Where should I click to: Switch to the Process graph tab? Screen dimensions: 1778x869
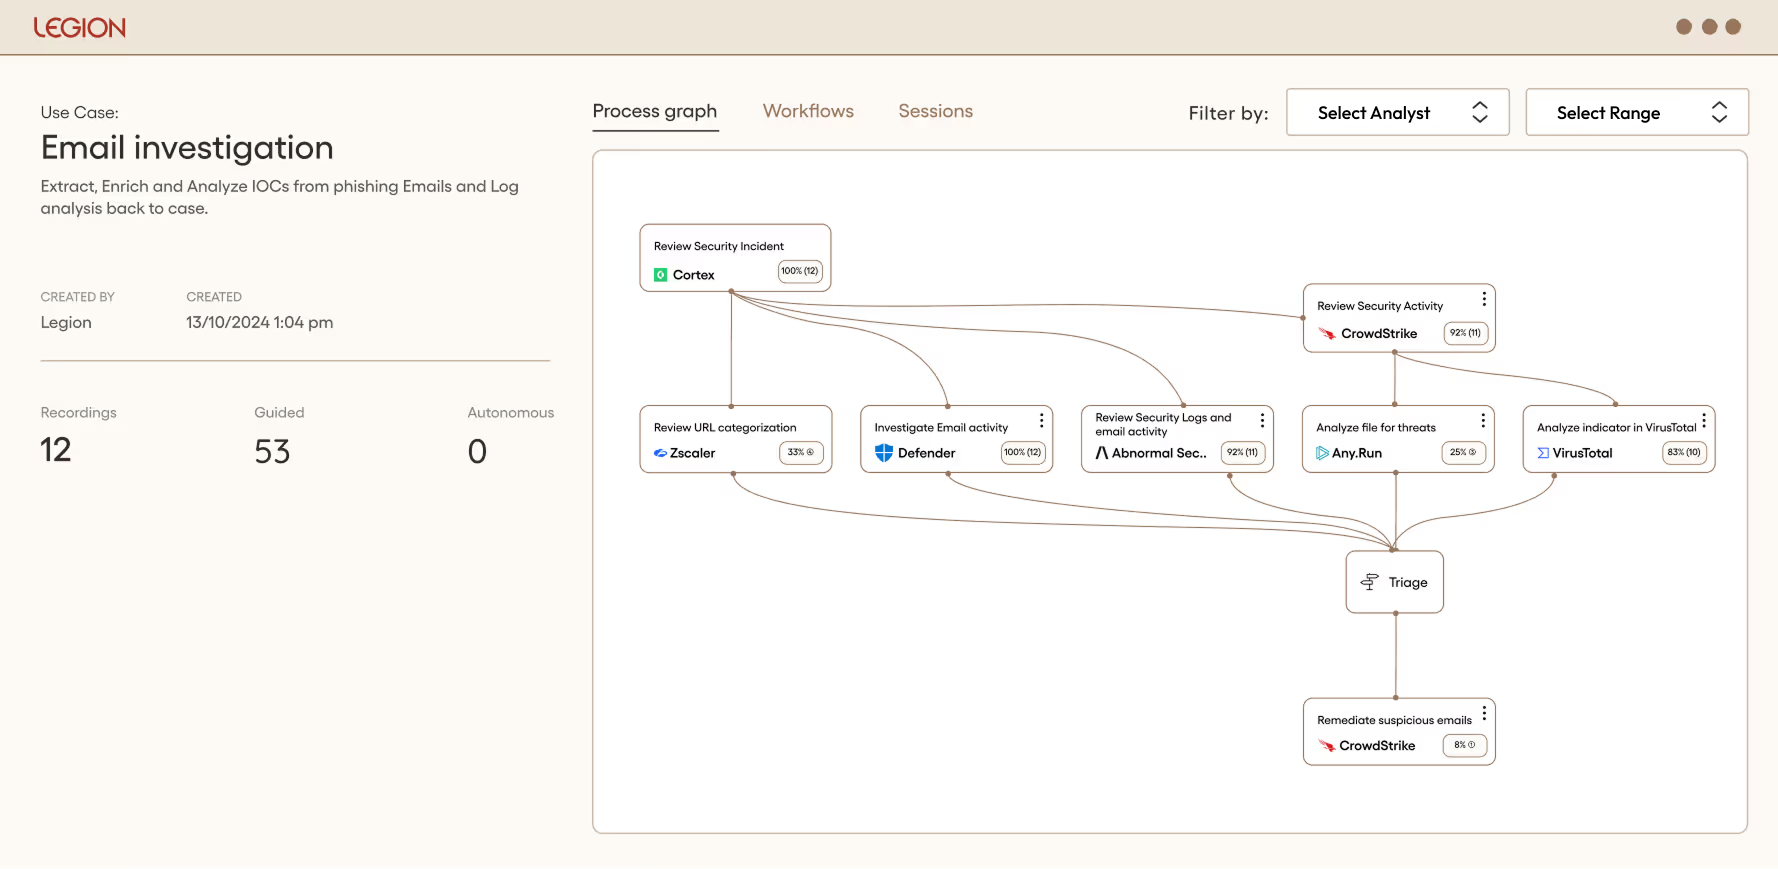click(655, 111)
